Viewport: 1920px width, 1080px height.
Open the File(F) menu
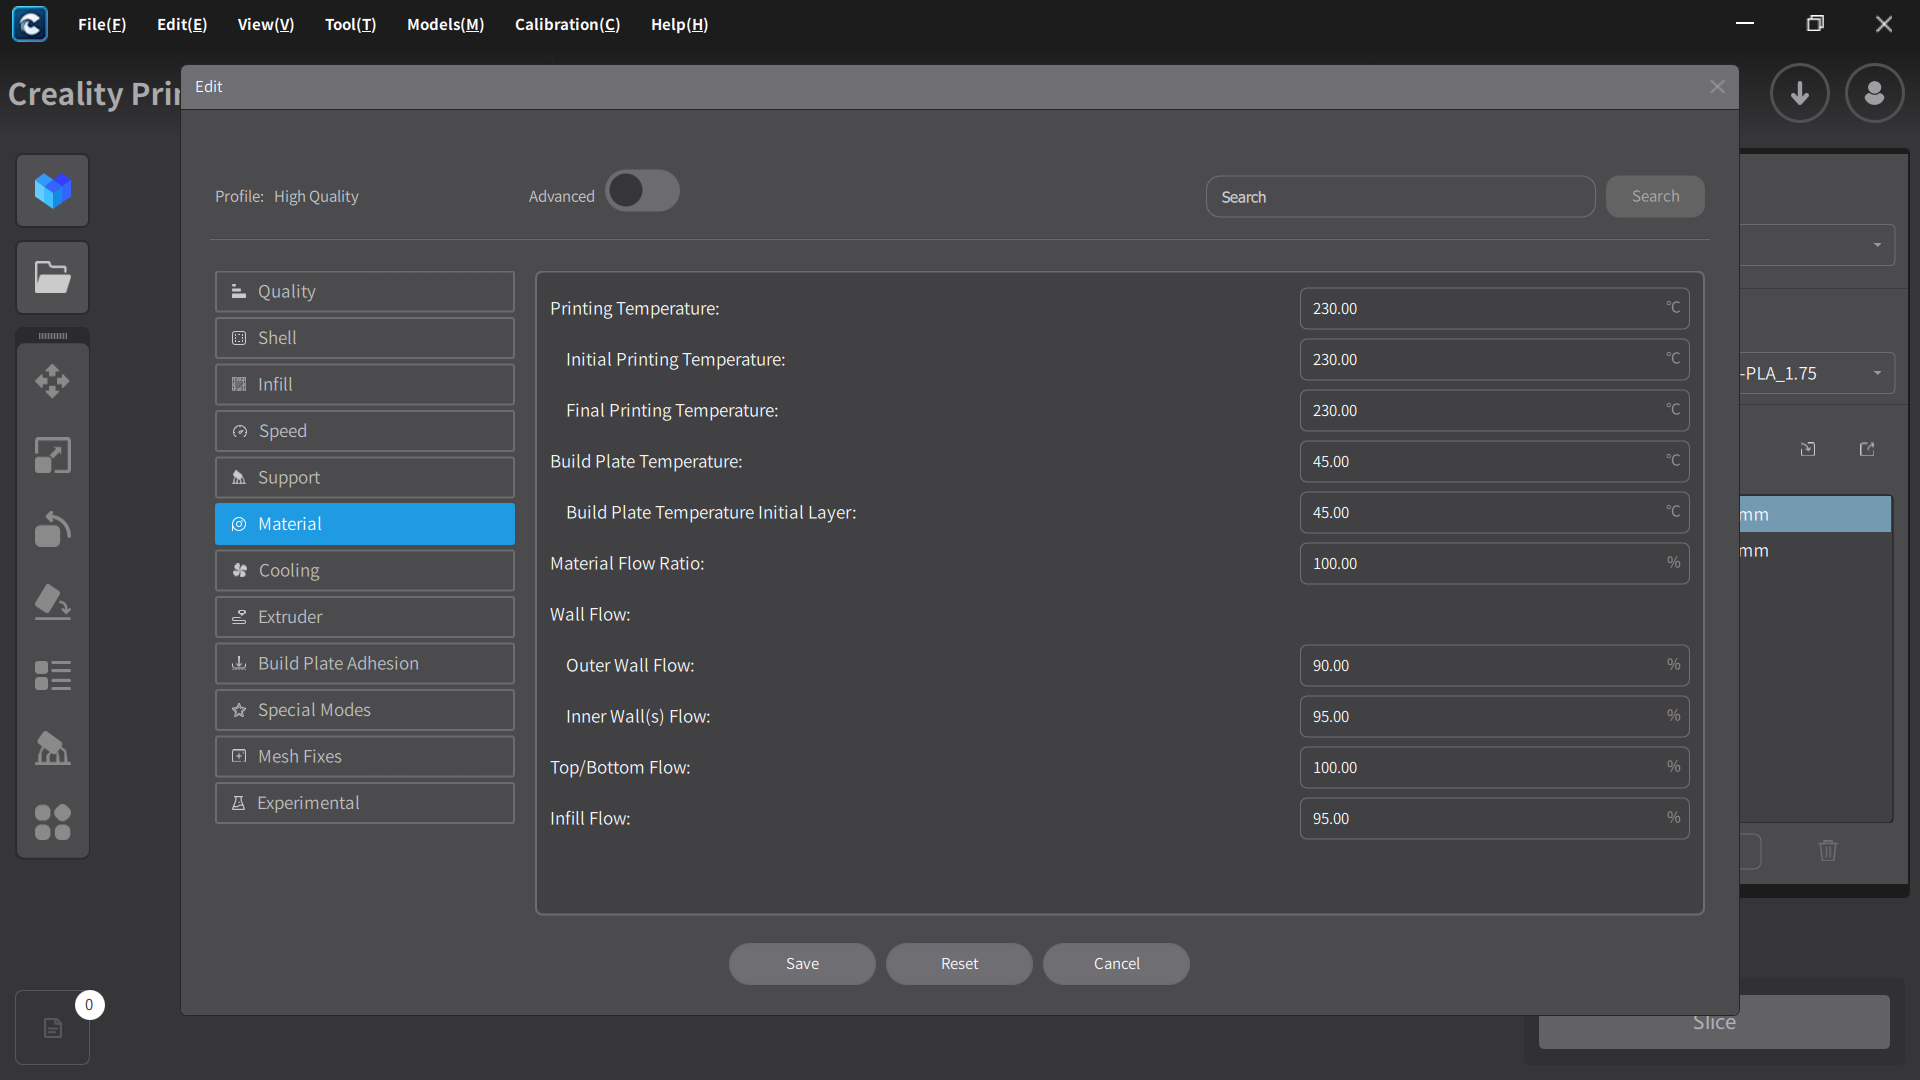[102, 24]
